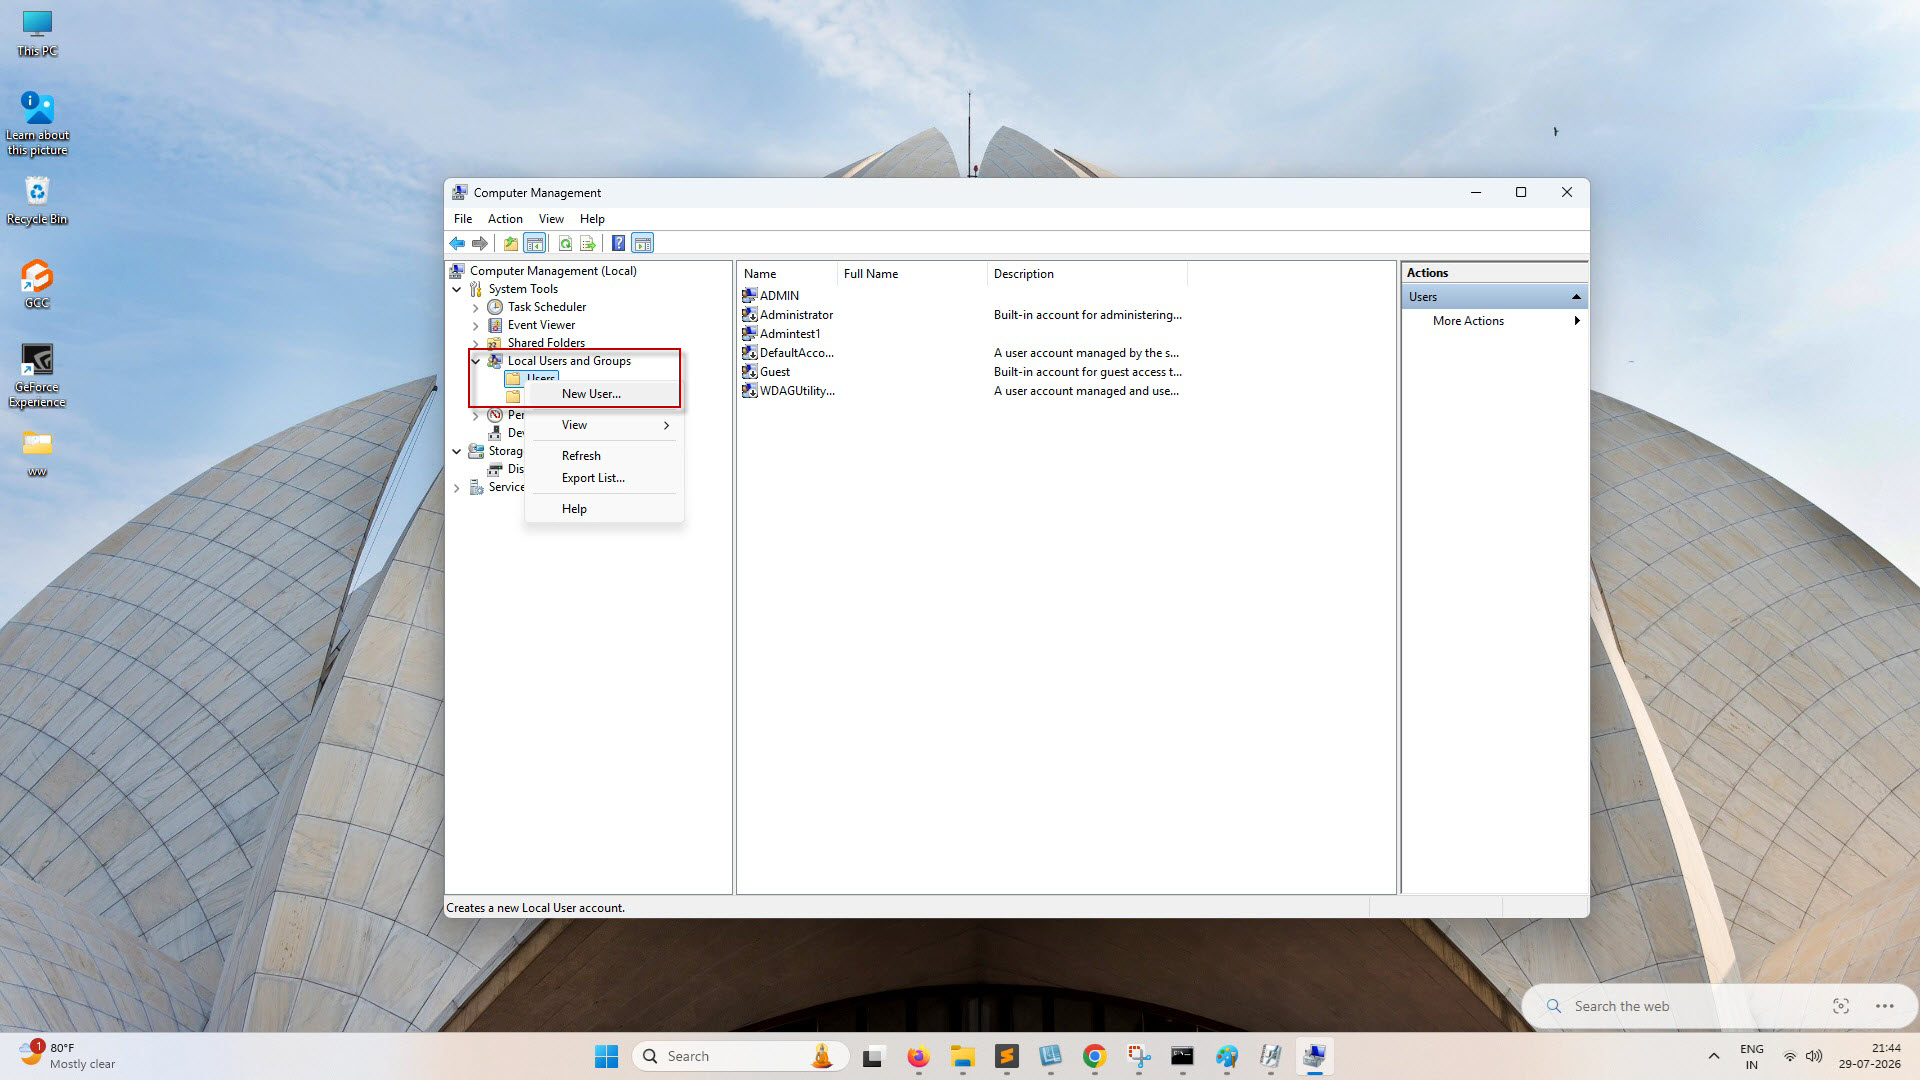
Task: Collapse the System Tools tree node
Action: pos(457,289)
